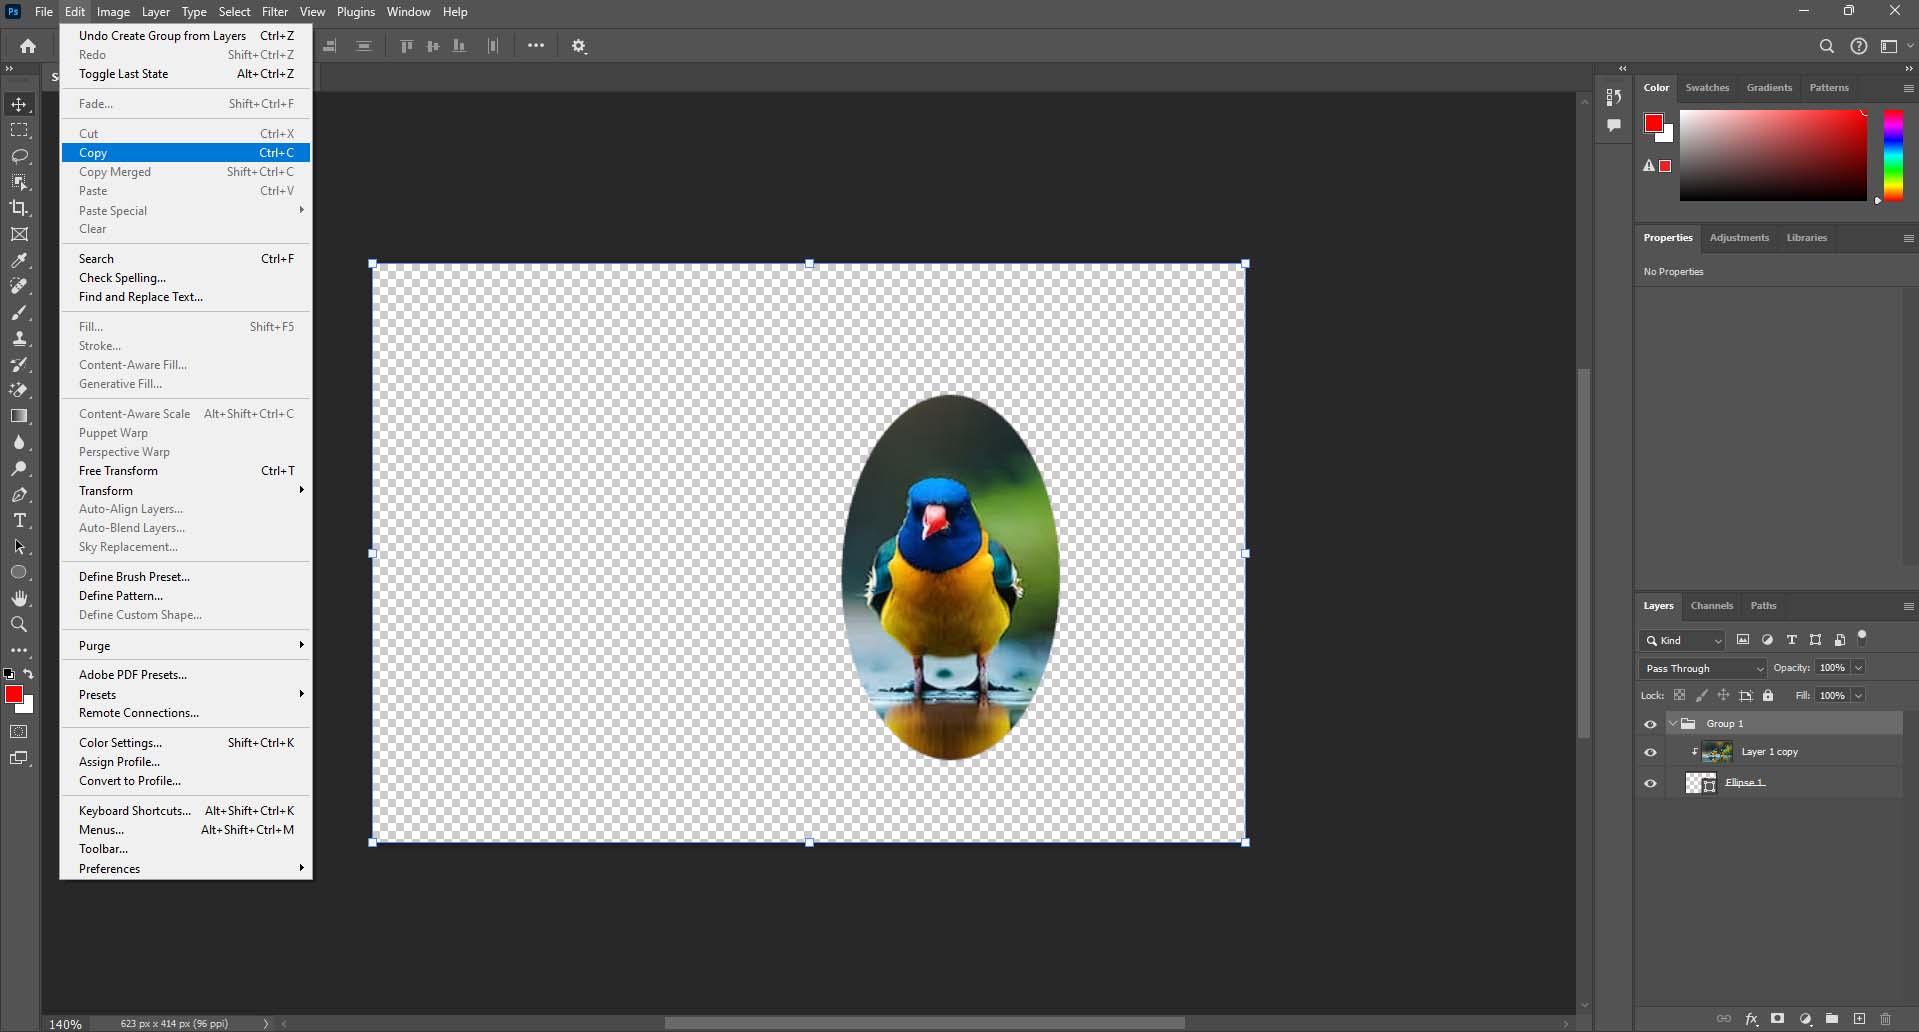This screenshot has height=1032, width=1919.
Task: Add a layer mask from the Layers panel
Action: click(1780, 1019)
